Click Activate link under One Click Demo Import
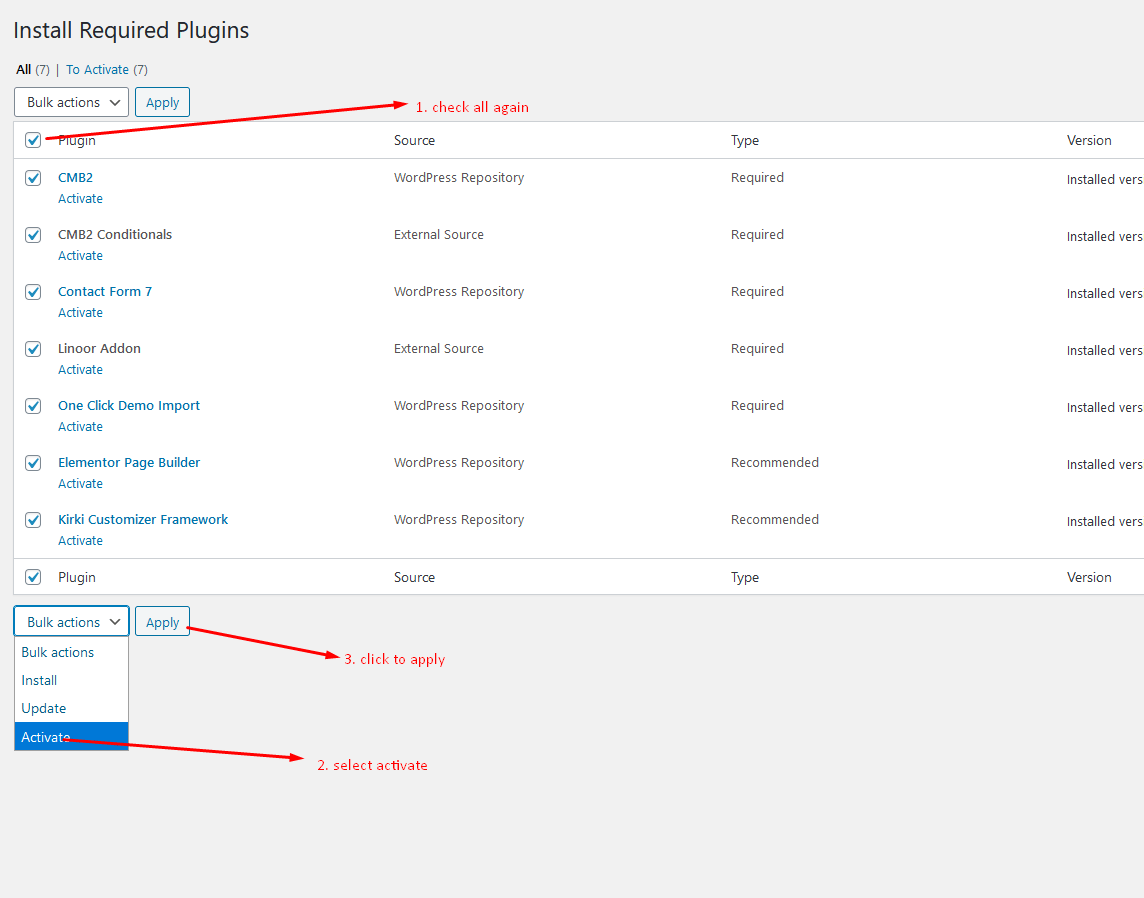 (x=80, y=427)
